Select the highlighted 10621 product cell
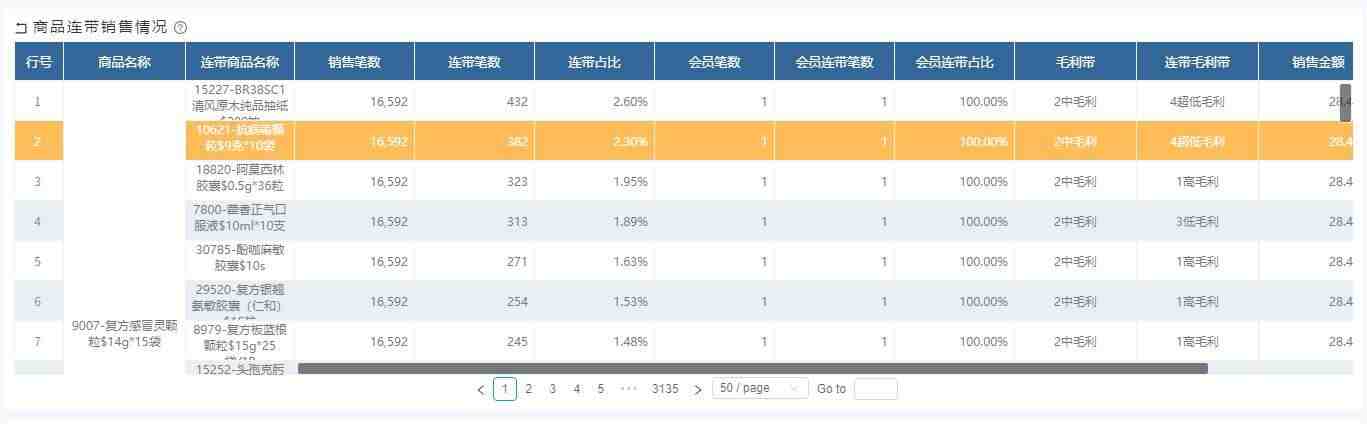Image resolution: width=1367 pixels, height=424 pixels. [x=240, y=142]
